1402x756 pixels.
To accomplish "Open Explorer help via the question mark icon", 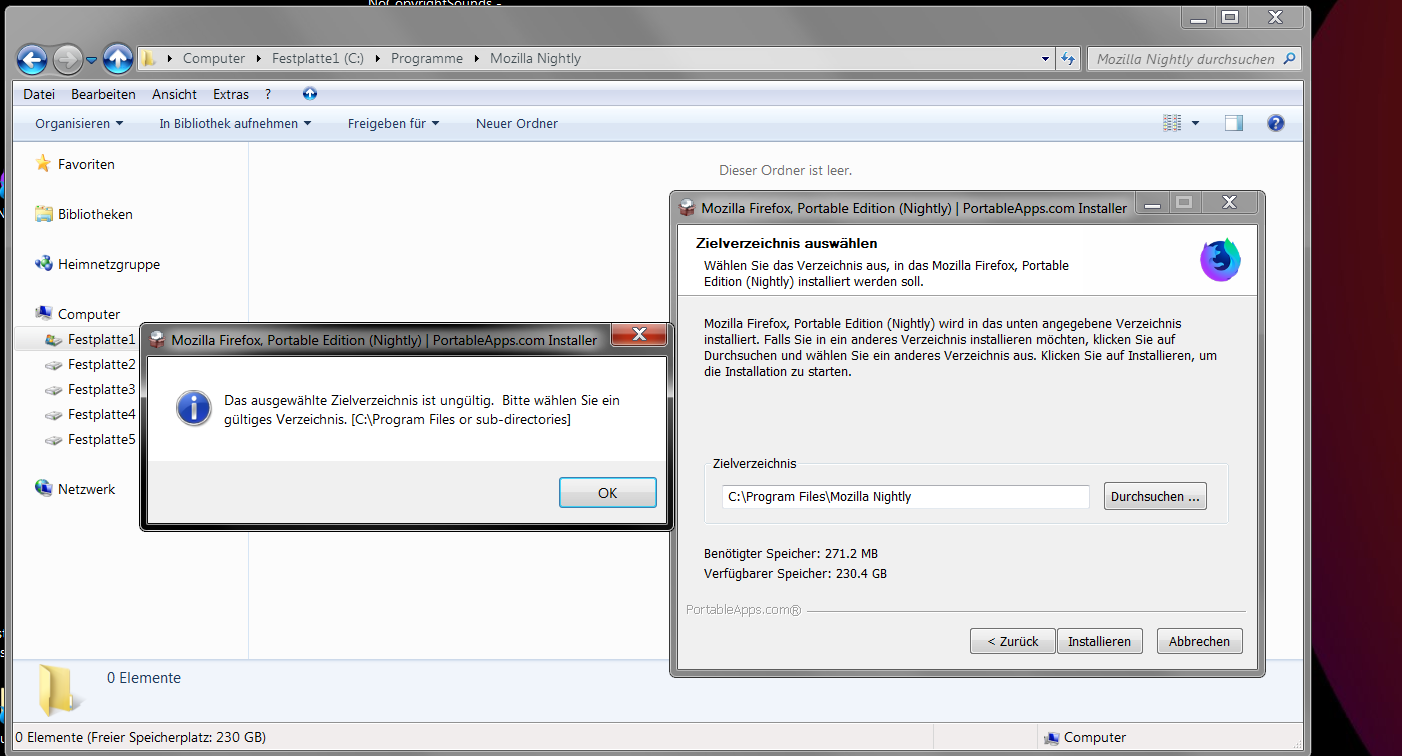I will (1275, 123).
